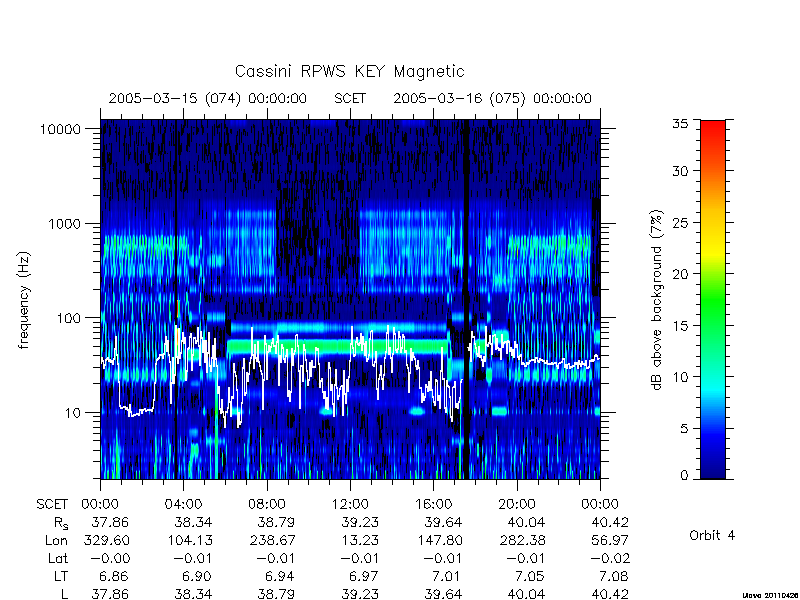Click the 30 value on the colorbar scale
This screenshot has height=600, width=800.
point(680,171)
